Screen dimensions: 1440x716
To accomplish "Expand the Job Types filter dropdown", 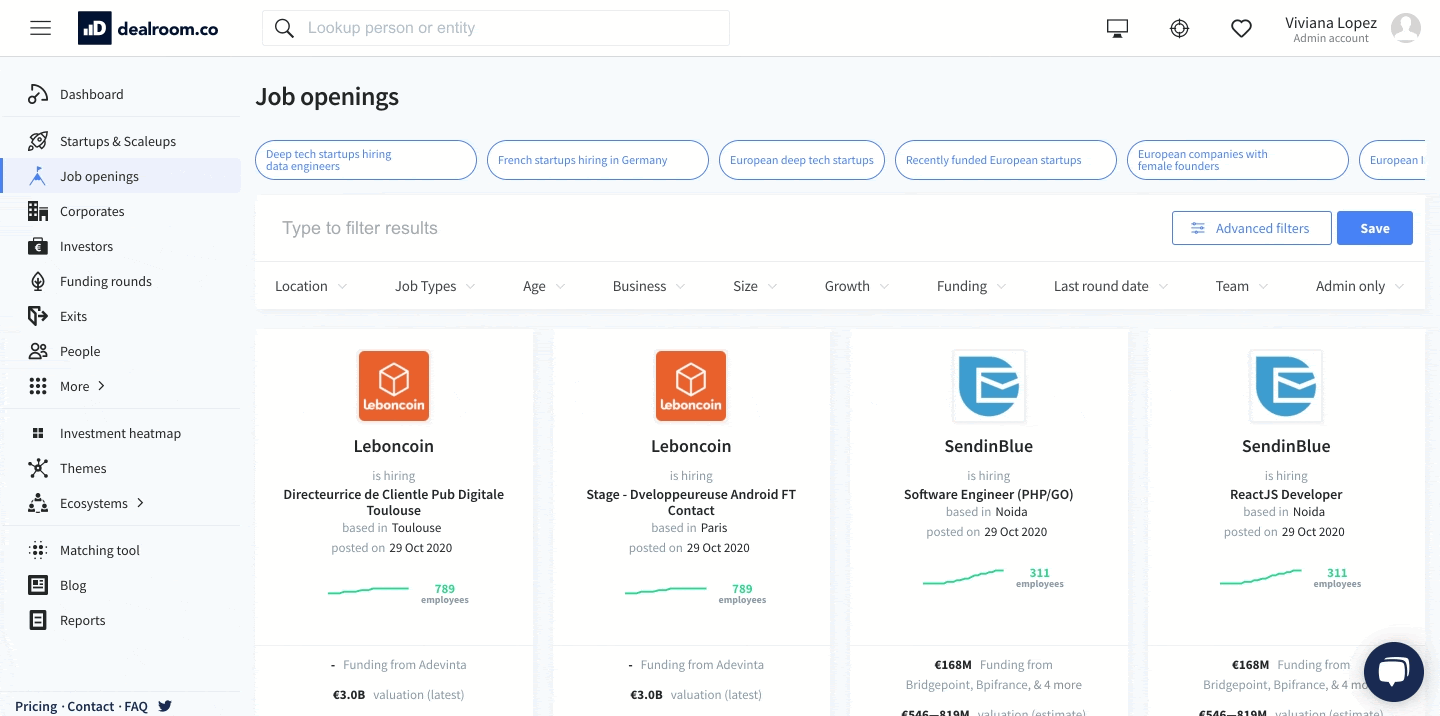I will [x=435, y=286].
